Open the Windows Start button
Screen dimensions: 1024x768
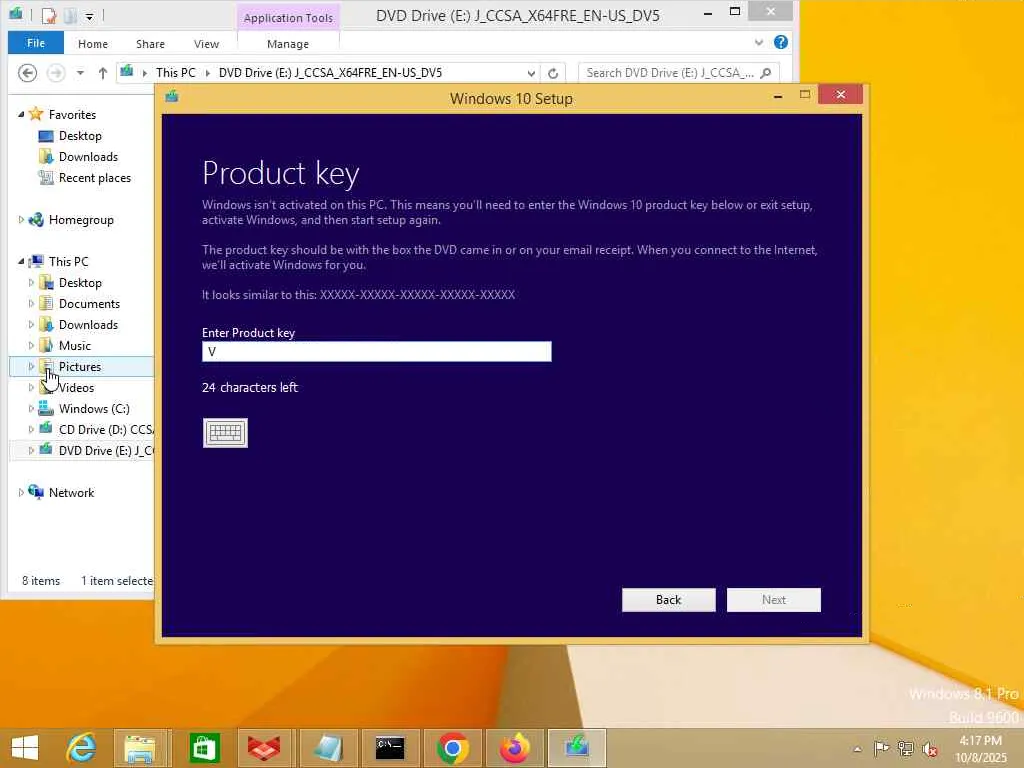point(25,748)
